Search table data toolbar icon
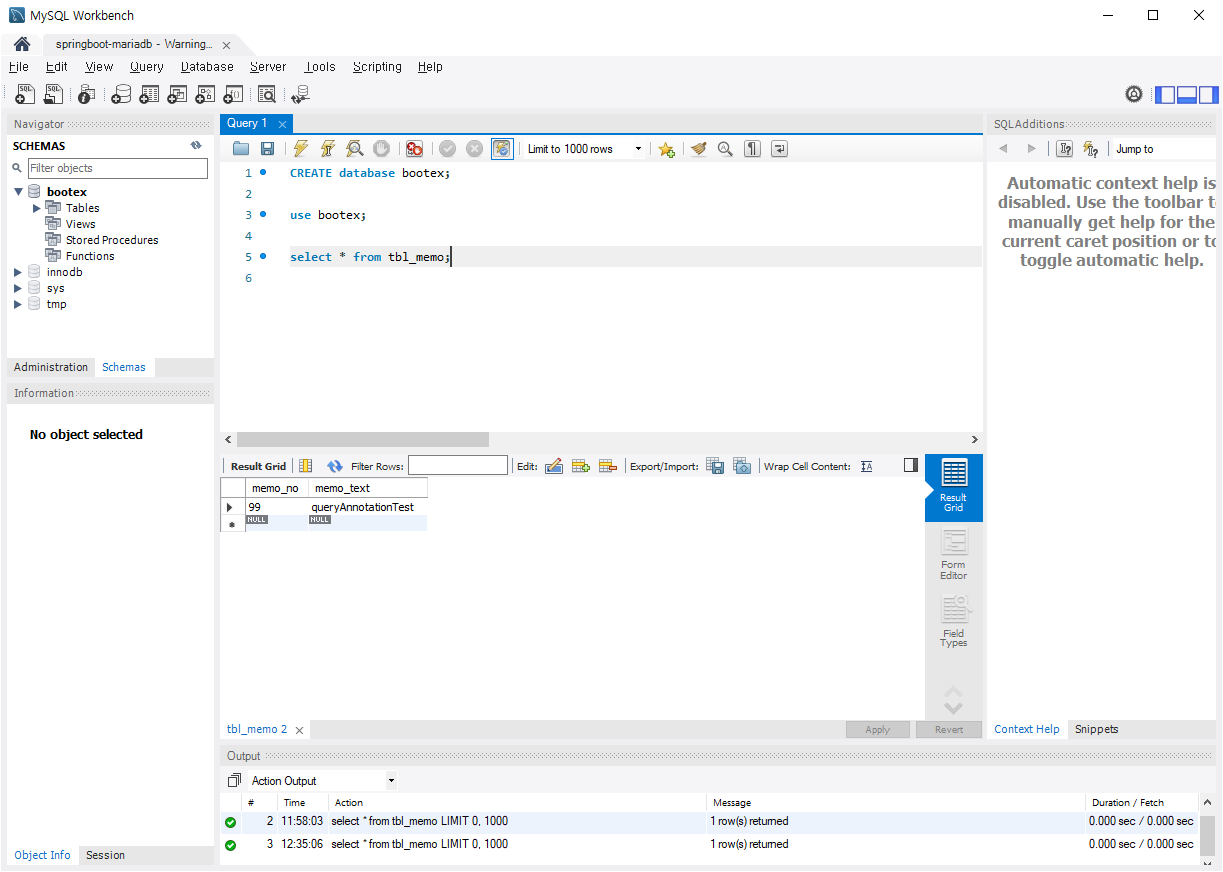This screenshot has width=1223, height=872. click(x=267, y=94)
